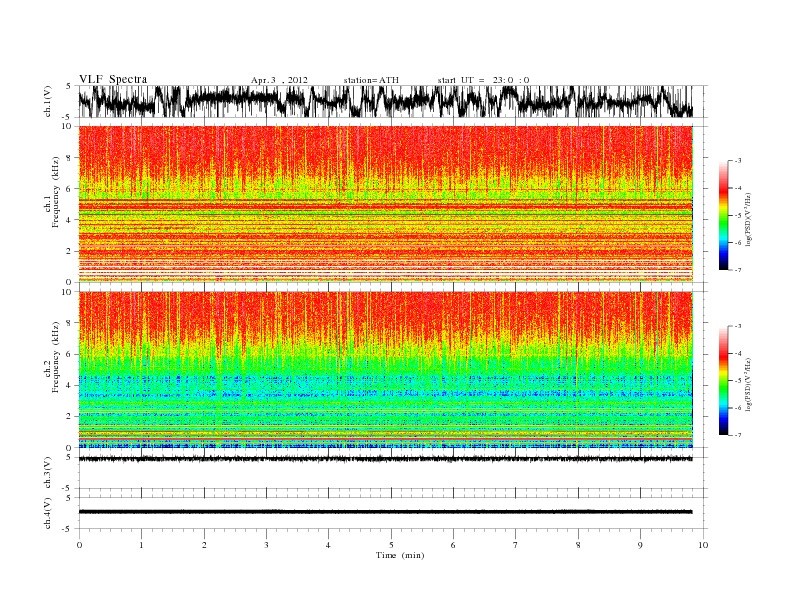Click the ch.3 voltage trace line
Image resolution: width=792 pixels, height=612 pixels.
tap(385, 459)
